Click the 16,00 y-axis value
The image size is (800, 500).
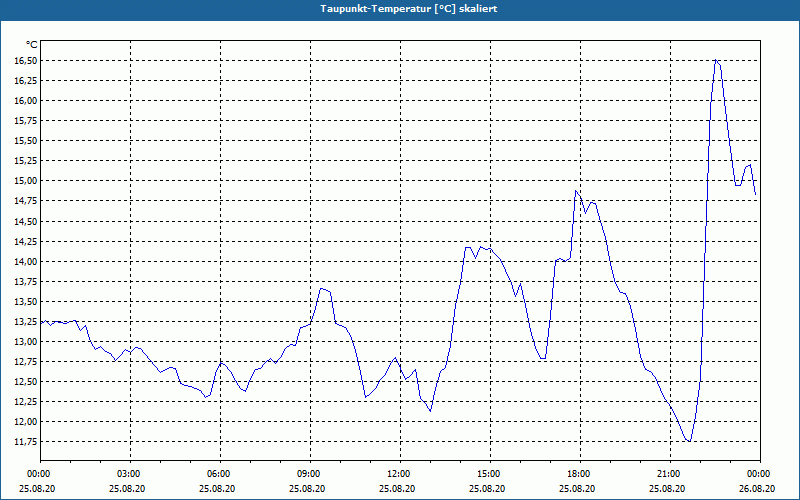[x=25, y=101]
